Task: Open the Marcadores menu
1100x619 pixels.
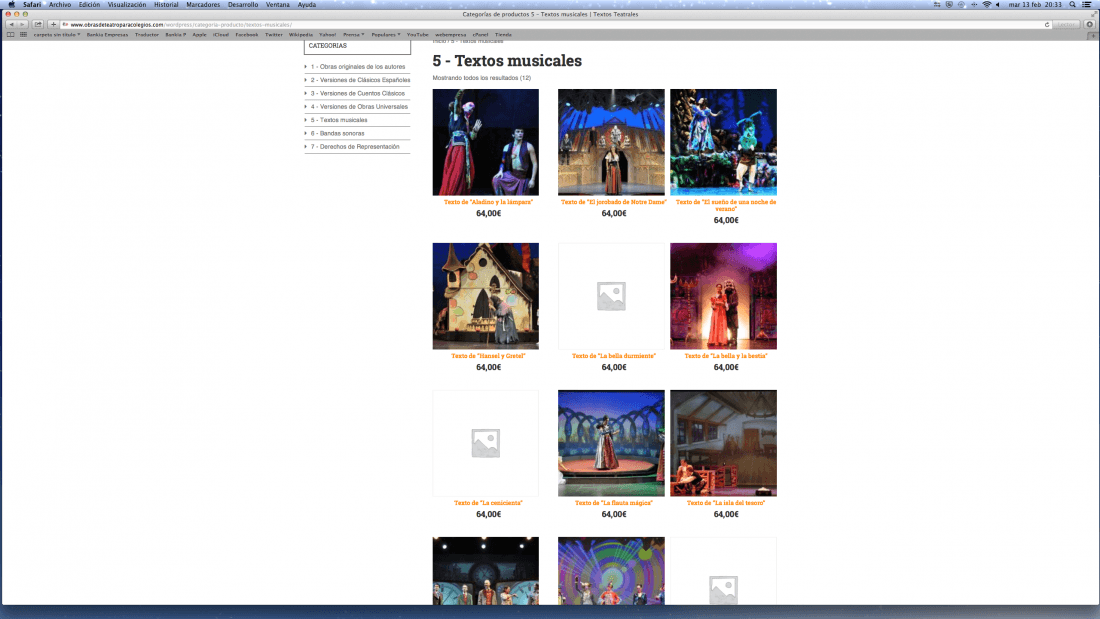Action: (x=203, y=4)
